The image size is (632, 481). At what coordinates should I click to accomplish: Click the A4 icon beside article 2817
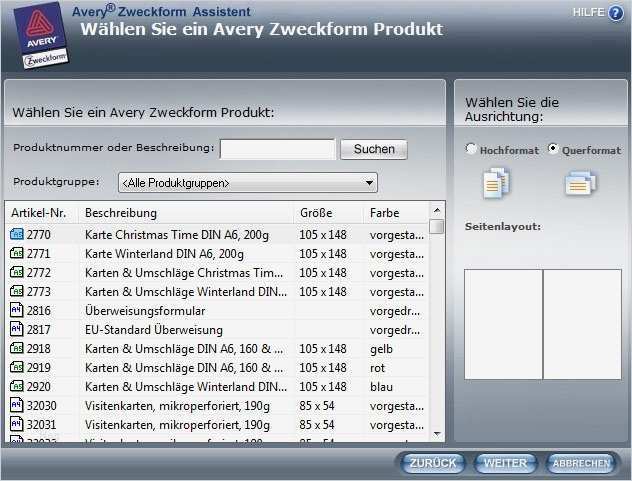(17, 329)
